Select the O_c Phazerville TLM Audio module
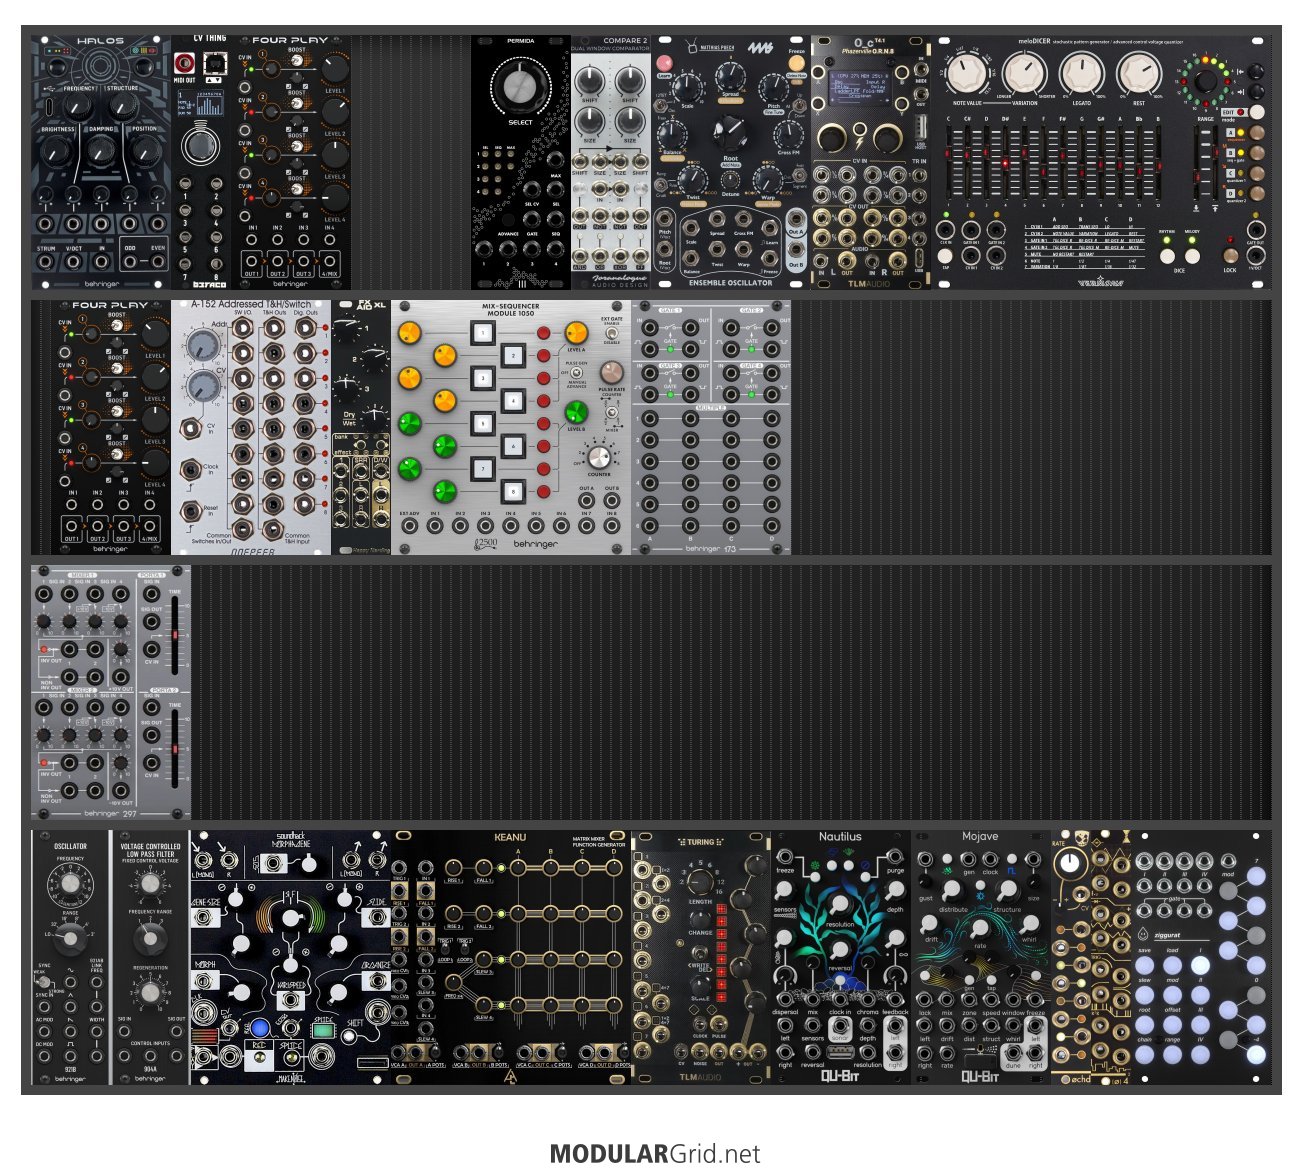Screen dimensions: 1312x1175 [871, 163]
